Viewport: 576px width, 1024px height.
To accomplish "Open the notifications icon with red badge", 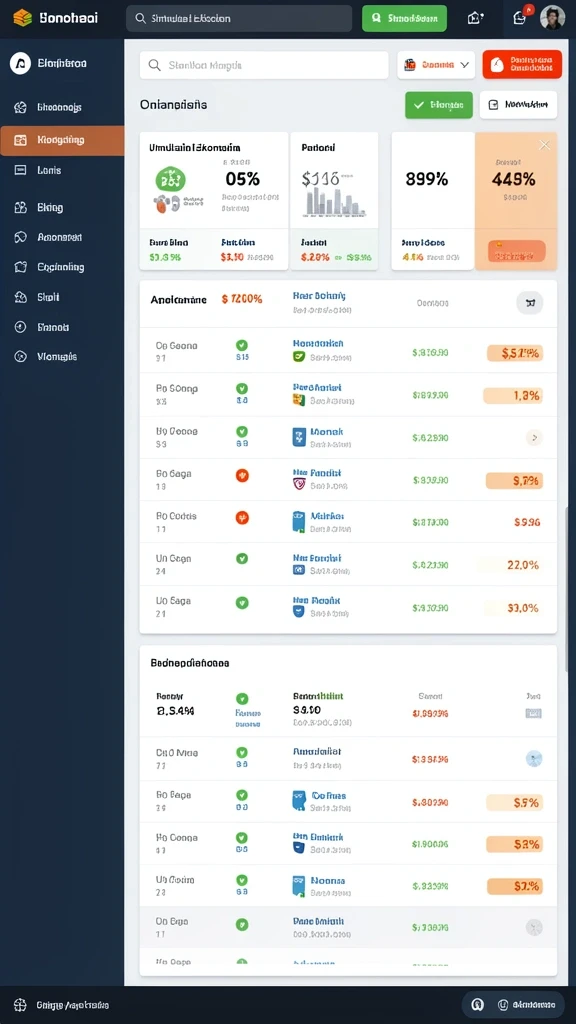I will (x=521, y=17).
